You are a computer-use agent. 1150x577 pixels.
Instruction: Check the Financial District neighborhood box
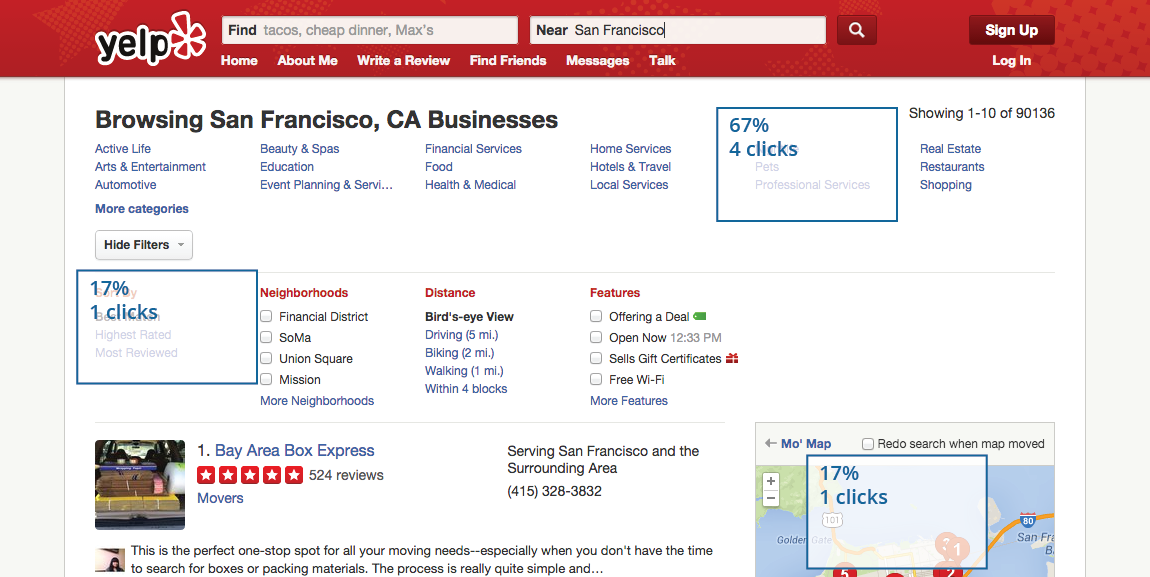point(266,317)
